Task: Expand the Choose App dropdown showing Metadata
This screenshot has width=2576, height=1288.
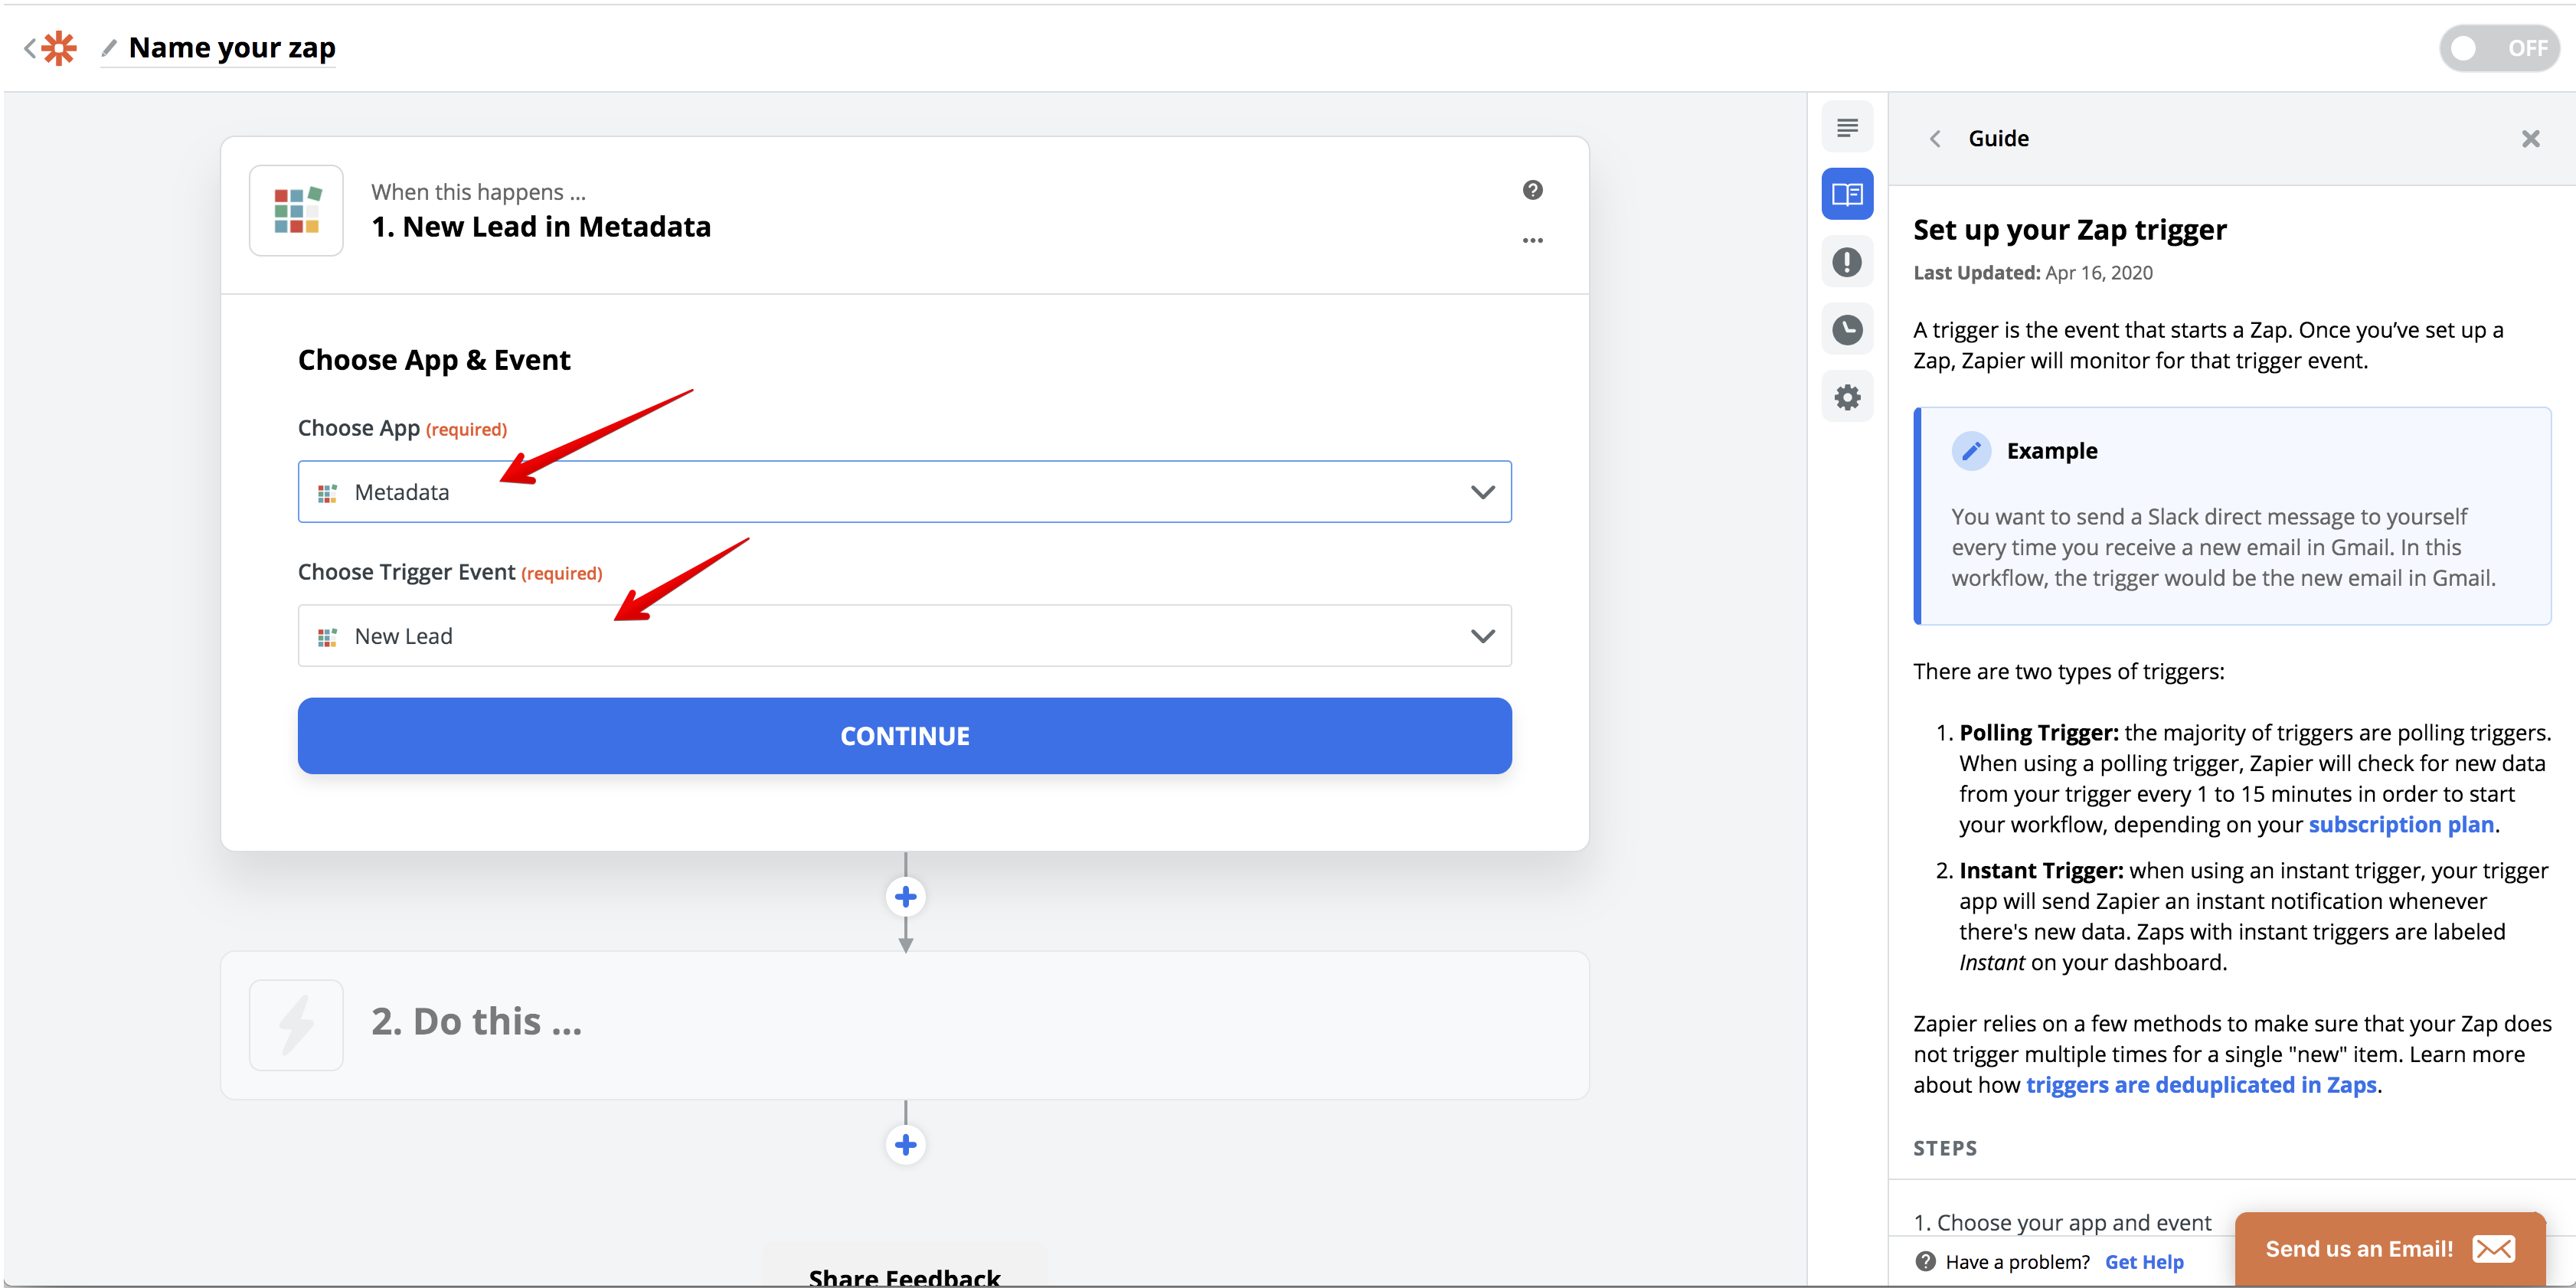Action: coord(903,492)
